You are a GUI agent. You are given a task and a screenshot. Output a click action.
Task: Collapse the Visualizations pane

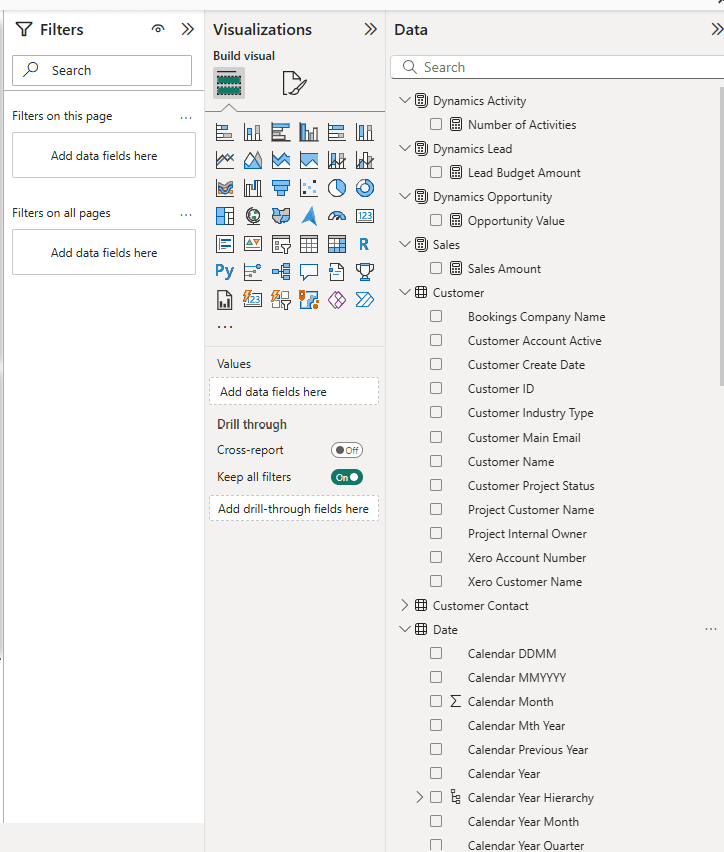click(x=370, y=30)
